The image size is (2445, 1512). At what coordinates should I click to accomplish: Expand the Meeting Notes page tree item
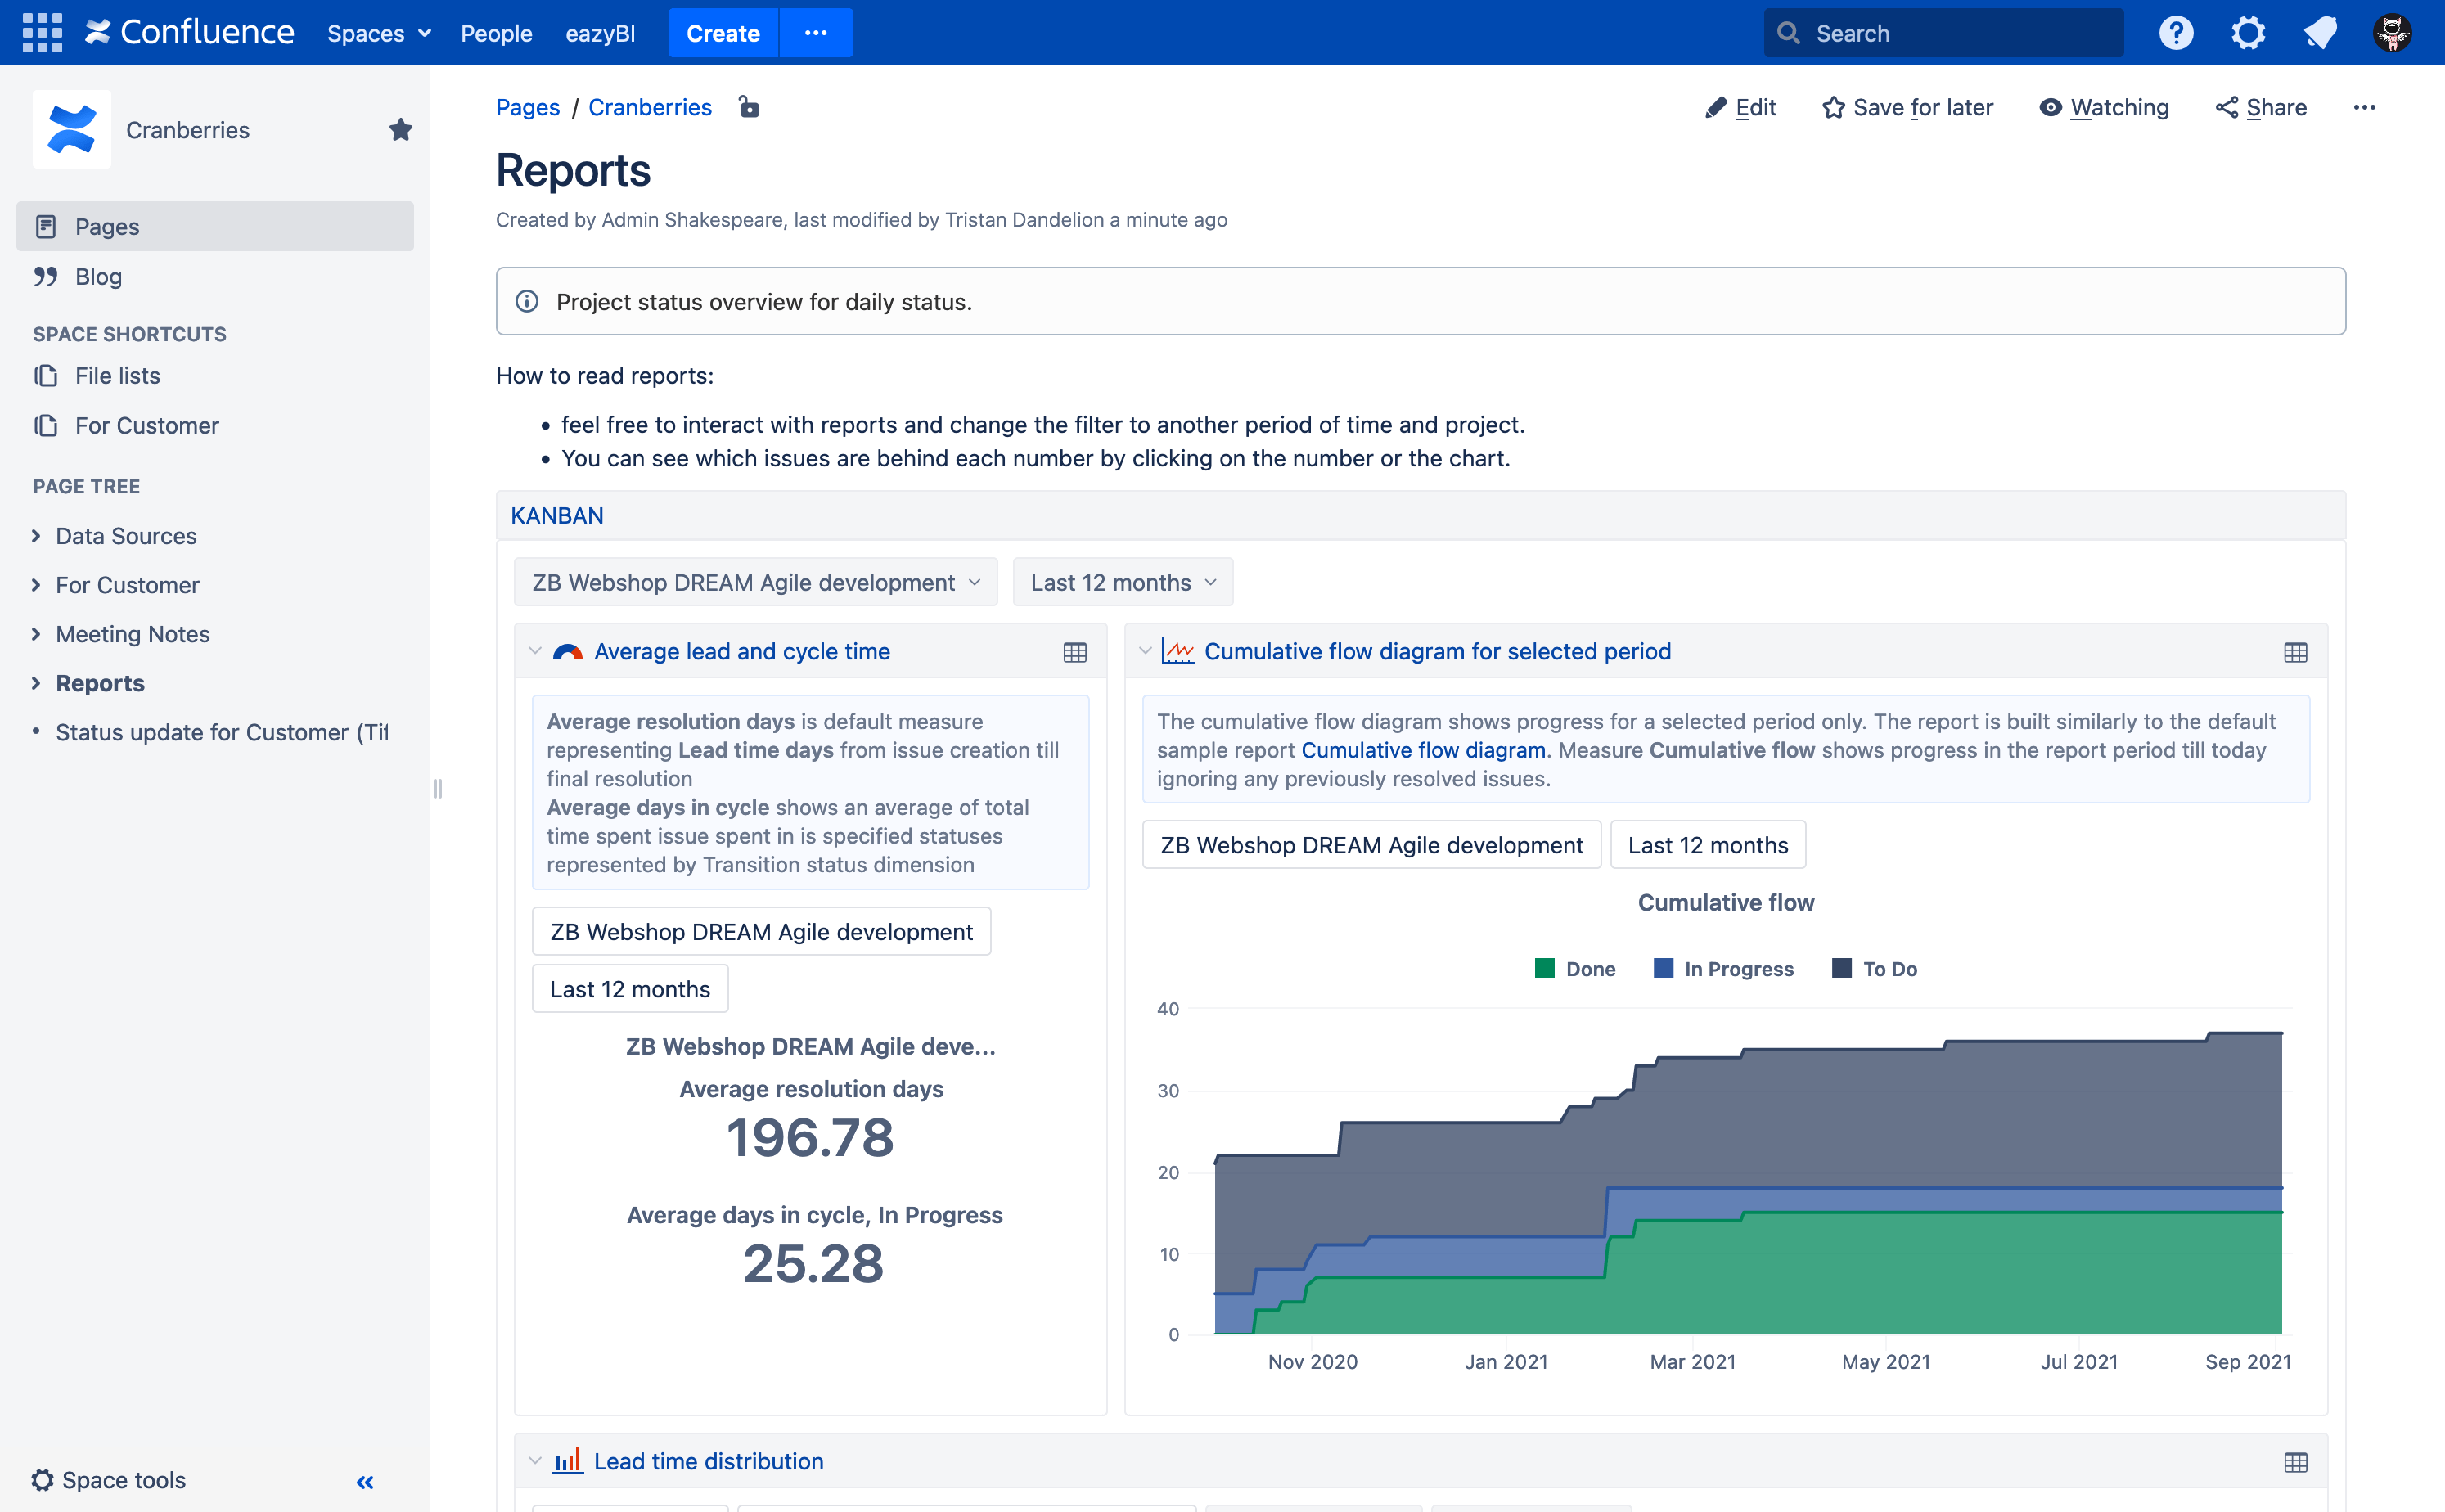[x=36, y=634]
